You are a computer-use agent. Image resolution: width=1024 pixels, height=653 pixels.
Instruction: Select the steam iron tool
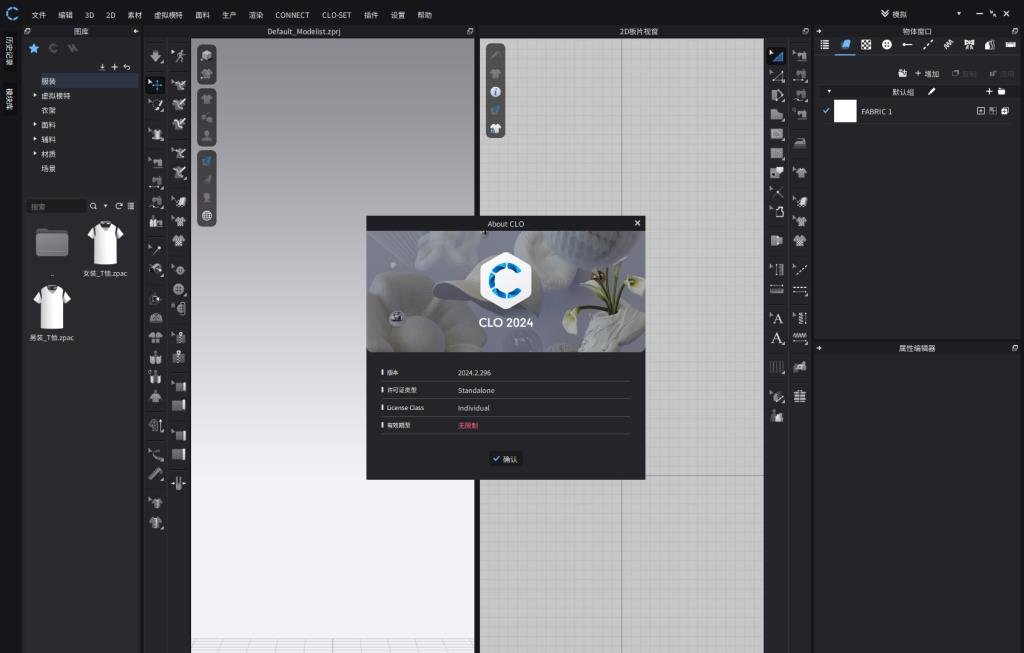click(800, 143)
